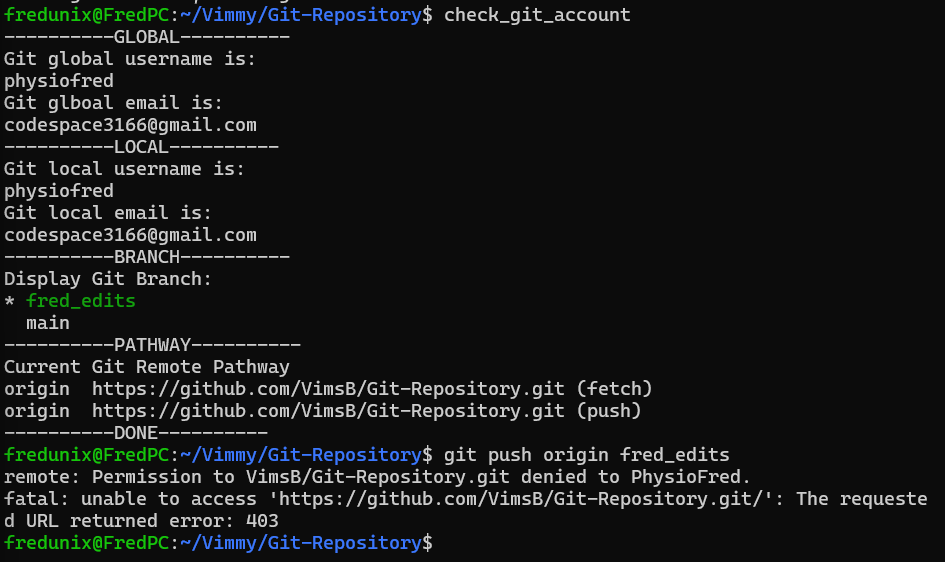Click the fetch origin GitHub URL
Screen dimensions: 945x562
[x=328, y=389]
